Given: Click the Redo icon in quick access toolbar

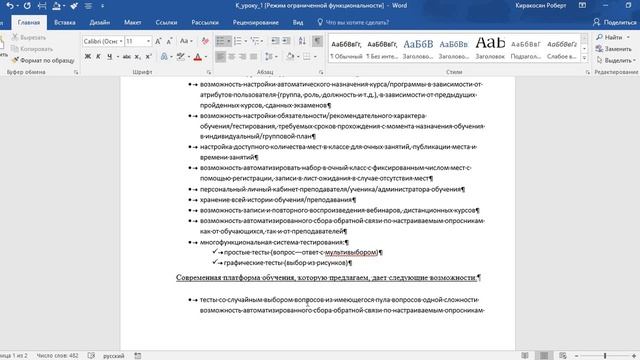Looking at the screenshot, I should (27, 6).
